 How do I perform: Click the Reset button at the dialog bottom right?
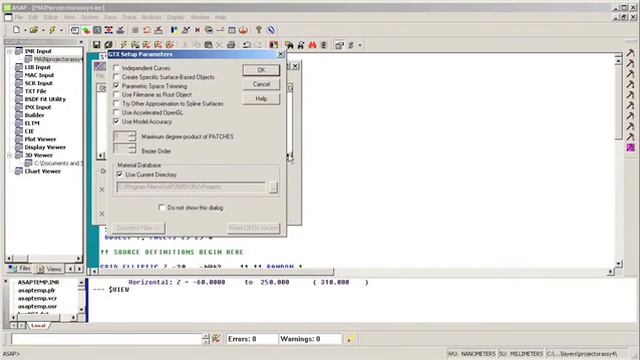coord(254,228)
